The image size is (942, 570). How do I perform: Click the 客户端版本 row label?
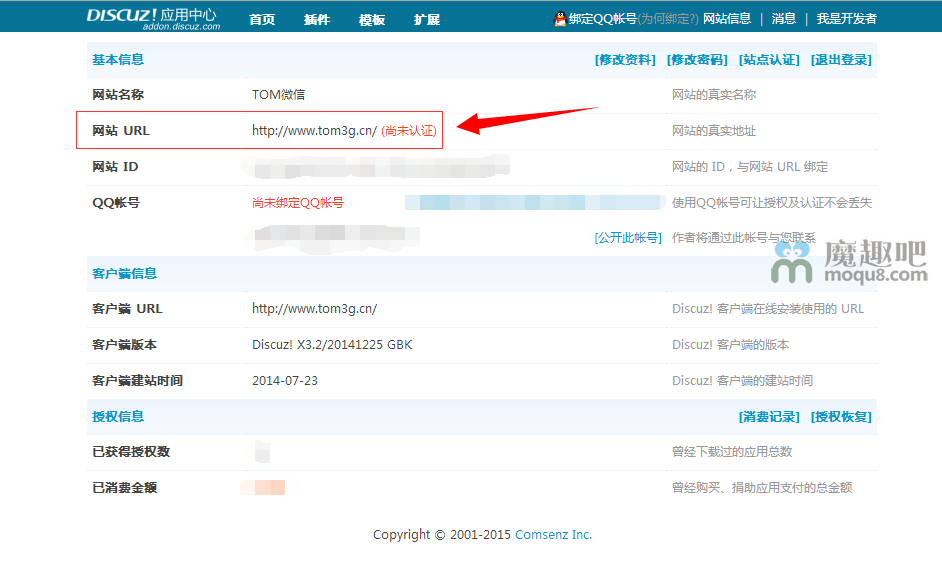pos(124,344)
